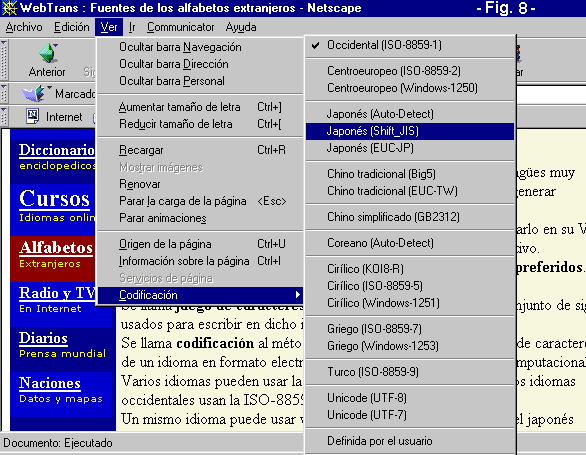Click the Anterior back arrow icon
586x455 pixels.
click(x=48, y=53)
